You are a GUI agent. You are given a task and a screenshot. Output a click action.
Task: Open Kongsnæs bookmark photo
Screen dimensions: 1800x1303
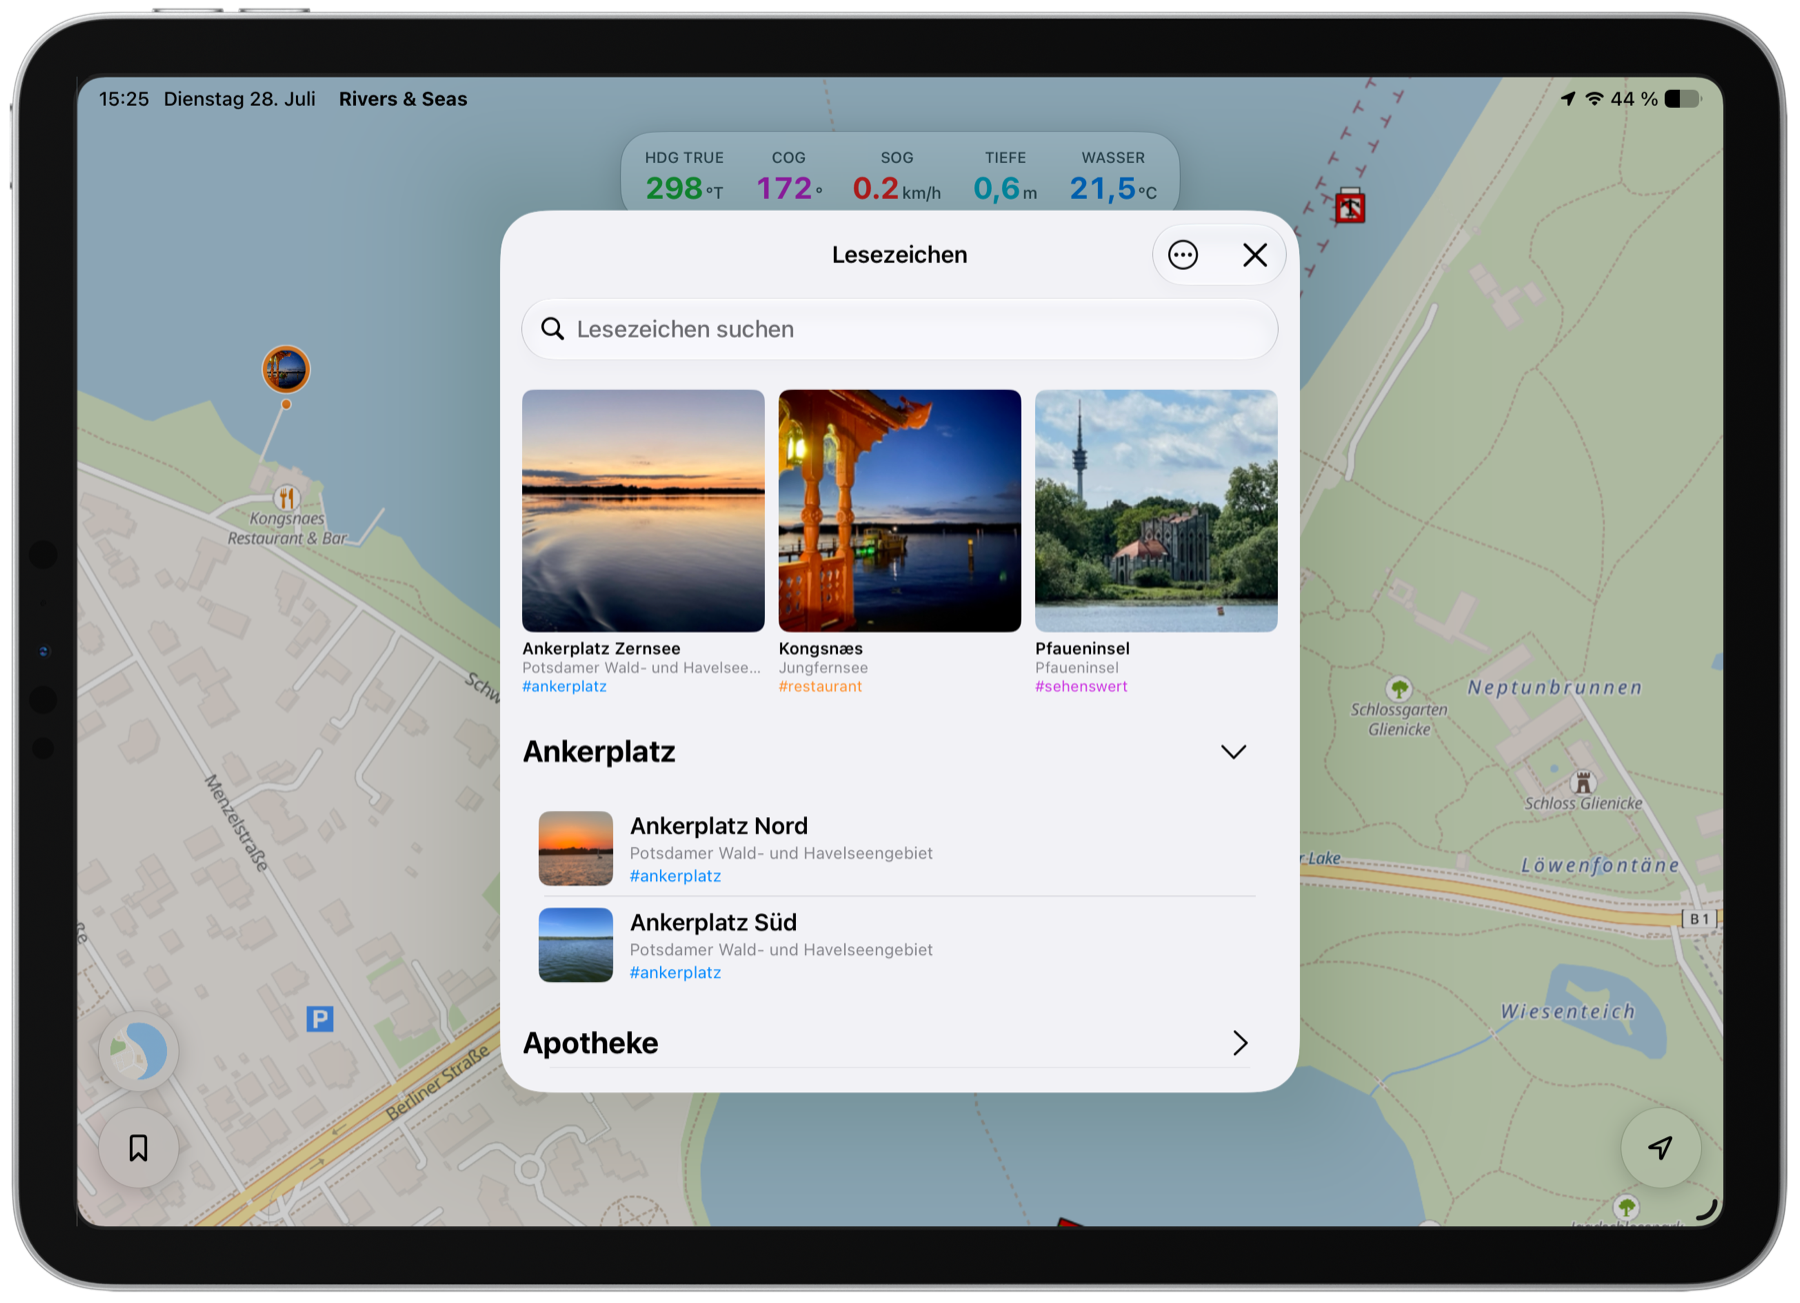tap(899, 510)
